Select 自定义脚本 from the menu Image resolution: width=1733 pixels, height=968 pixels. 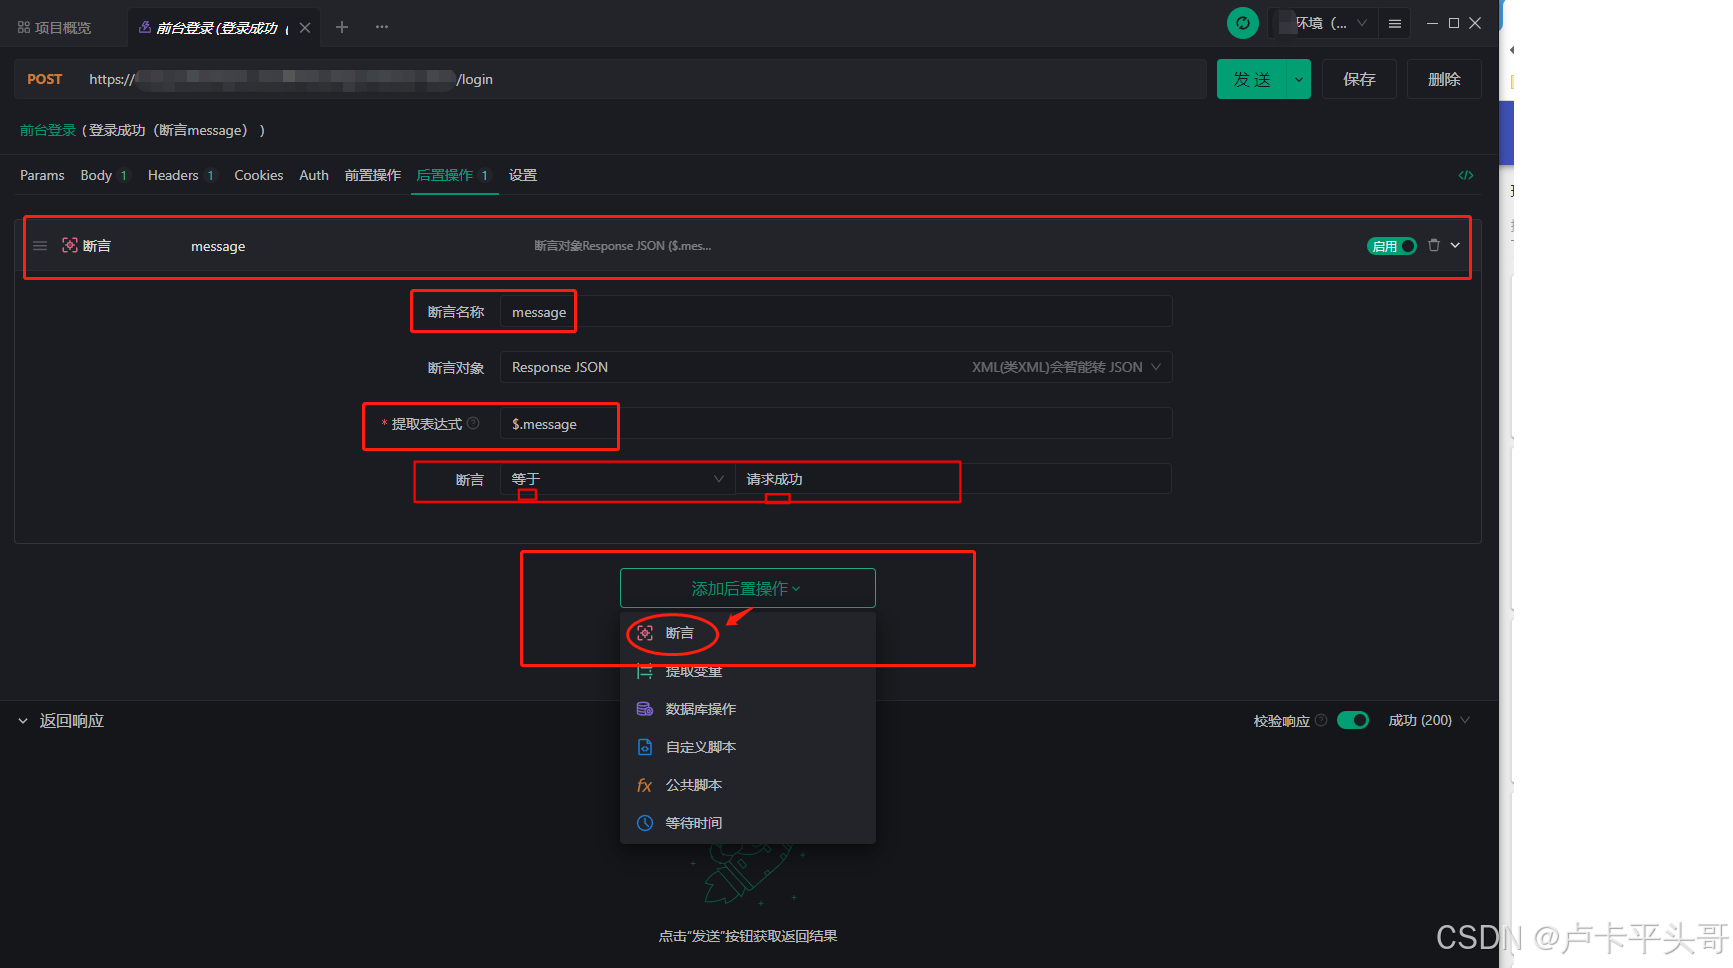click(747, 747)
